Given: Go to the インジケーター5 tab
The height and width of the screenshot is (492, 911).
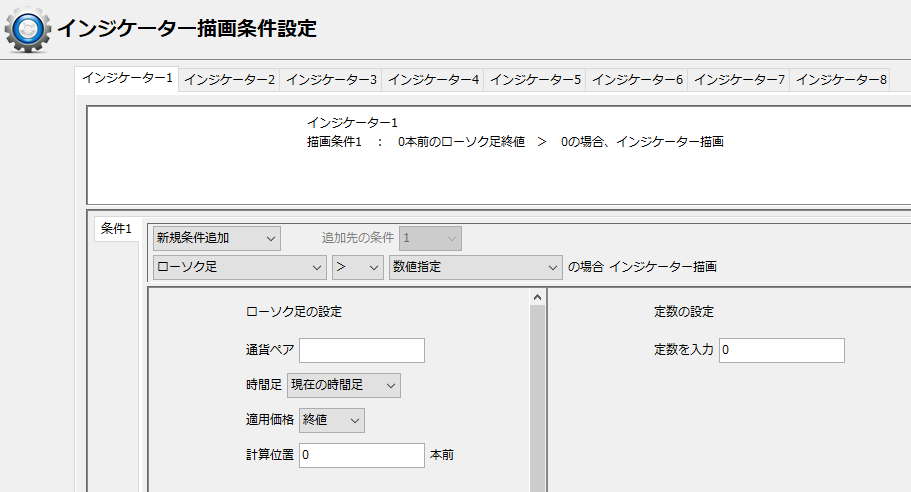Looking at the screenshot, I should (x=535, y=79).
